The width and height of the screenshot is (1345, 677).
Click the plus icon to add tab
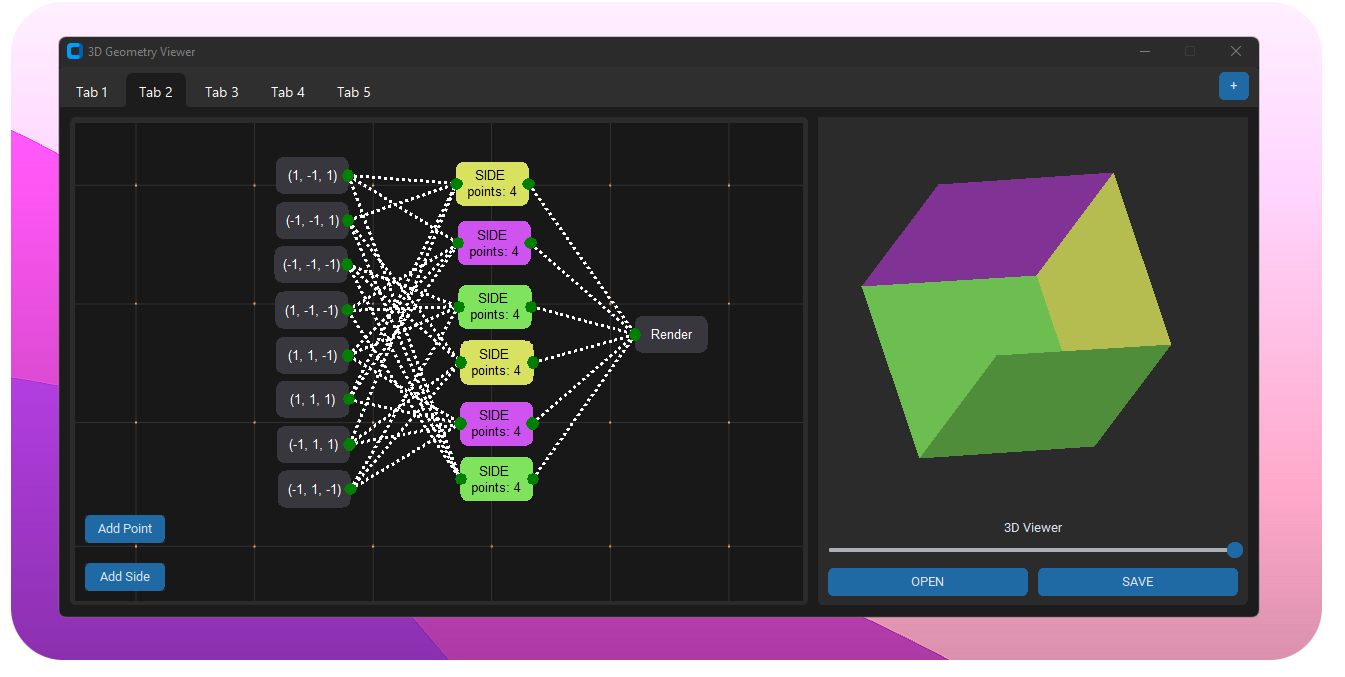coord(1233,87)
